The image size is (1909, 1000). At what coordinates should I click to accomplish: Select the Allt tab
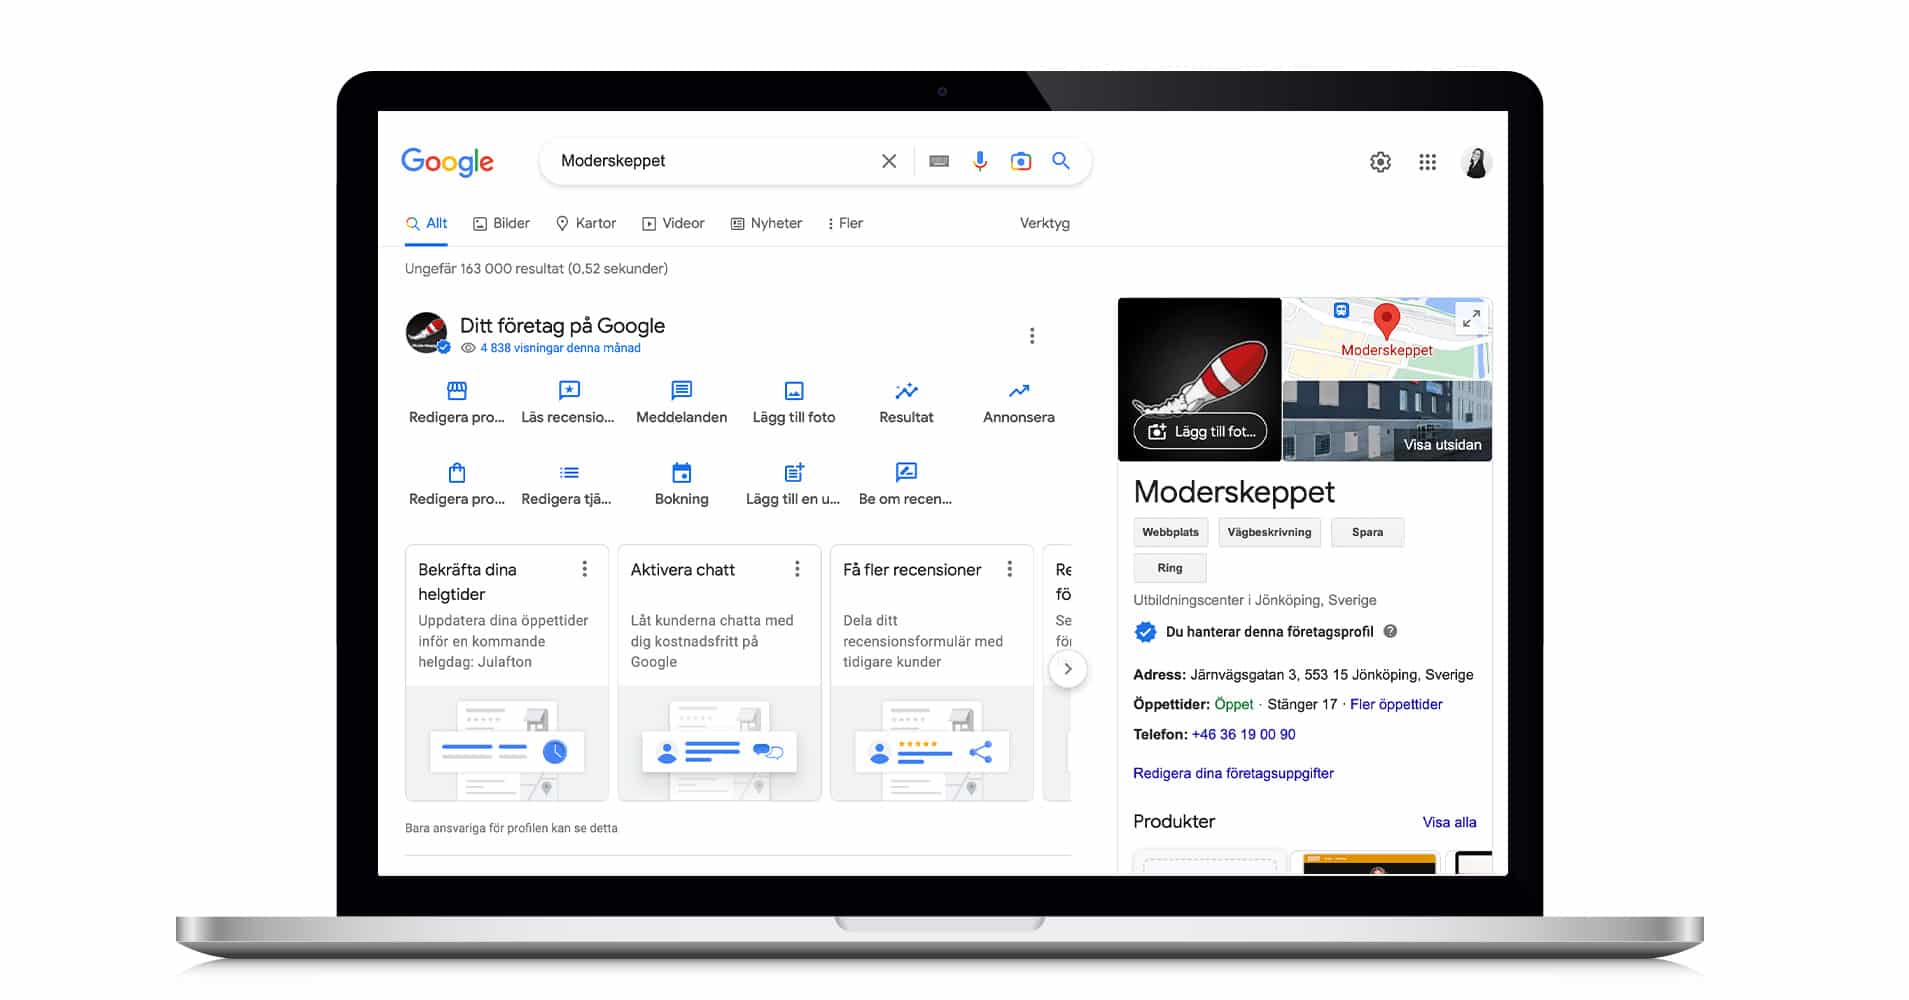click(427, 223)
